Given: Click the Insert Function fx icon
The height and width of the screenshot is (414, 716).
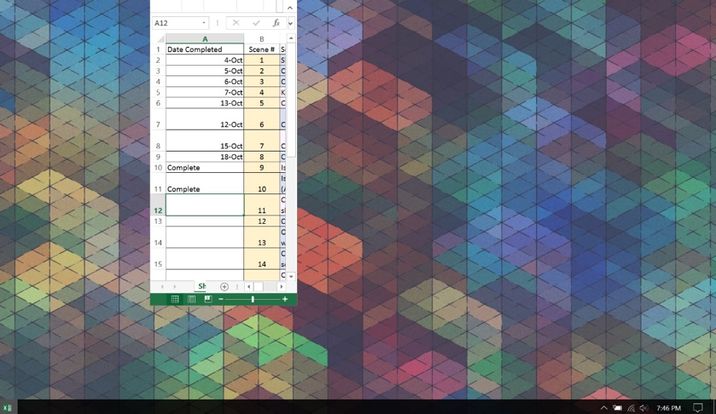Looking at the screenshot, I should pyautogui.click(x=276, y=23).
